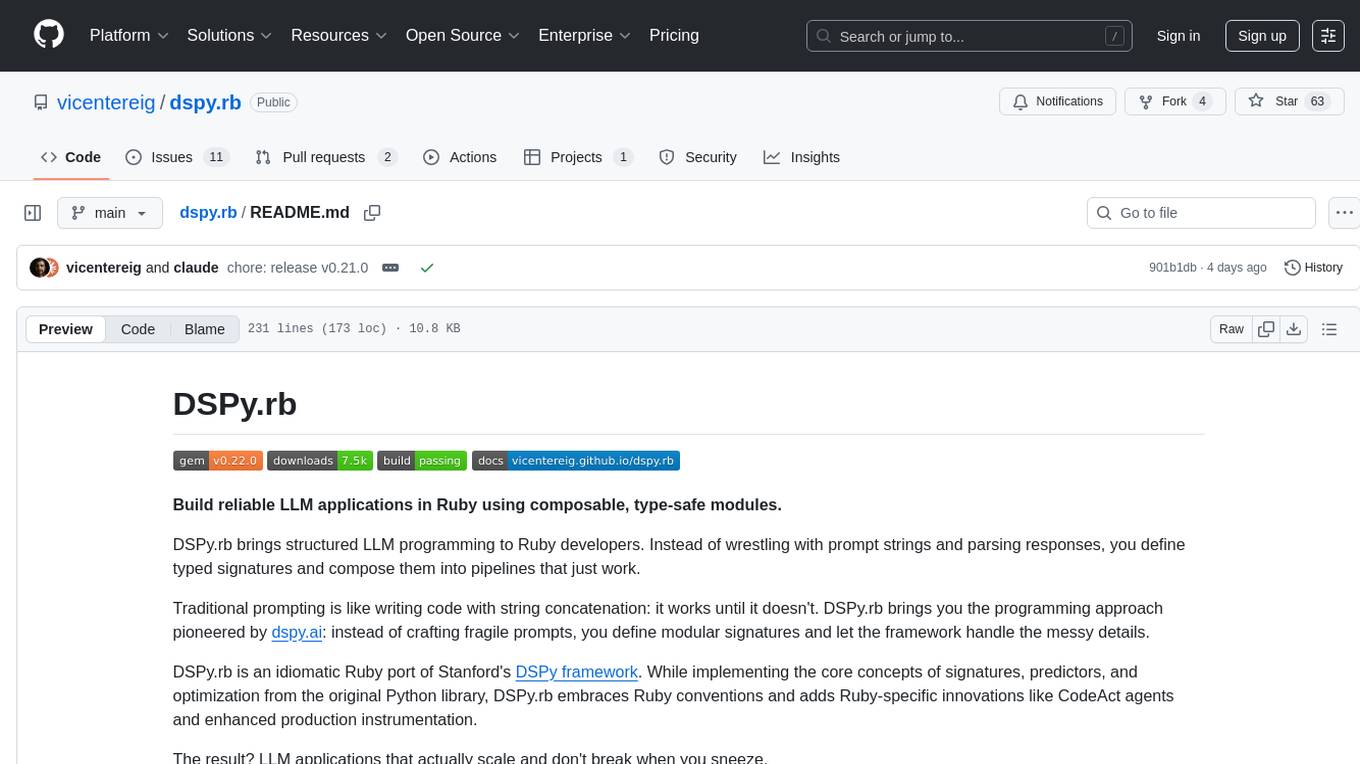Expand the Enterprise menu
Image resolution: width=1360 pixels, height=764 pixels.
(x=584, y=35)
